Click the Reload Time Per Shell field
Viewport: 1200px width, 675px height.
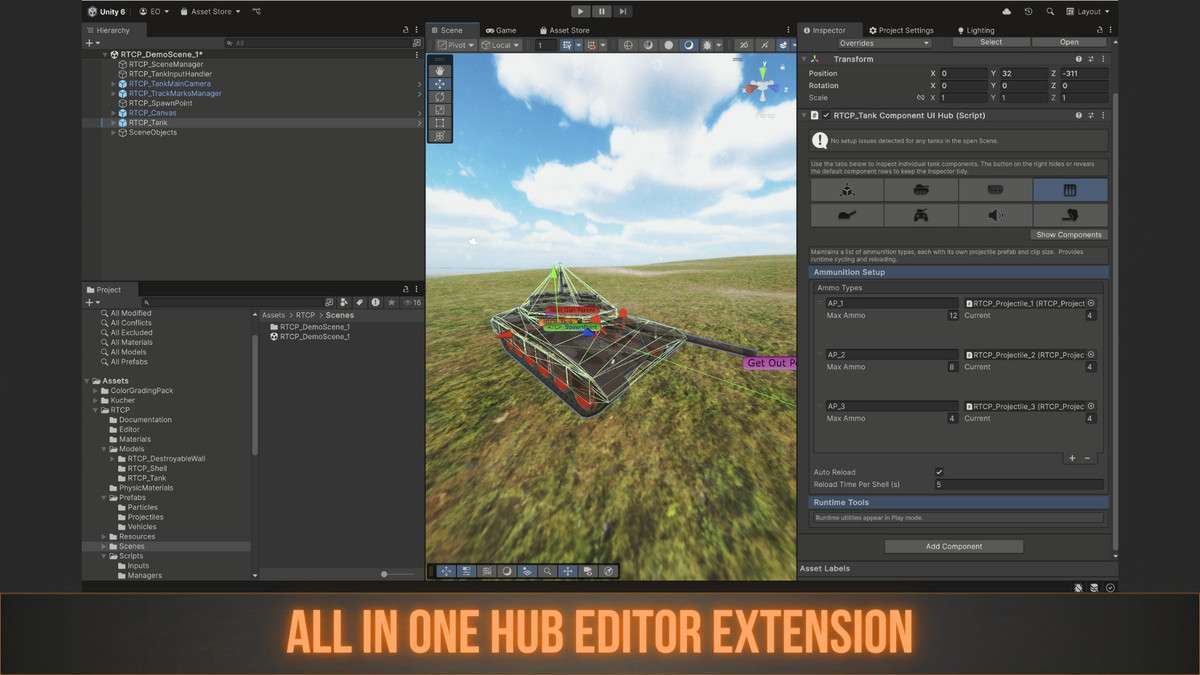pos(1018,484)
